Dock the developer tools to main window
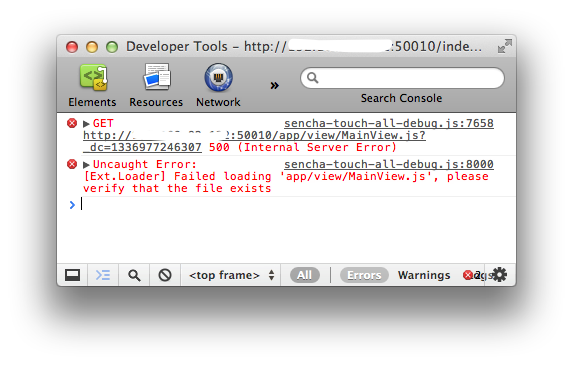 72,275
